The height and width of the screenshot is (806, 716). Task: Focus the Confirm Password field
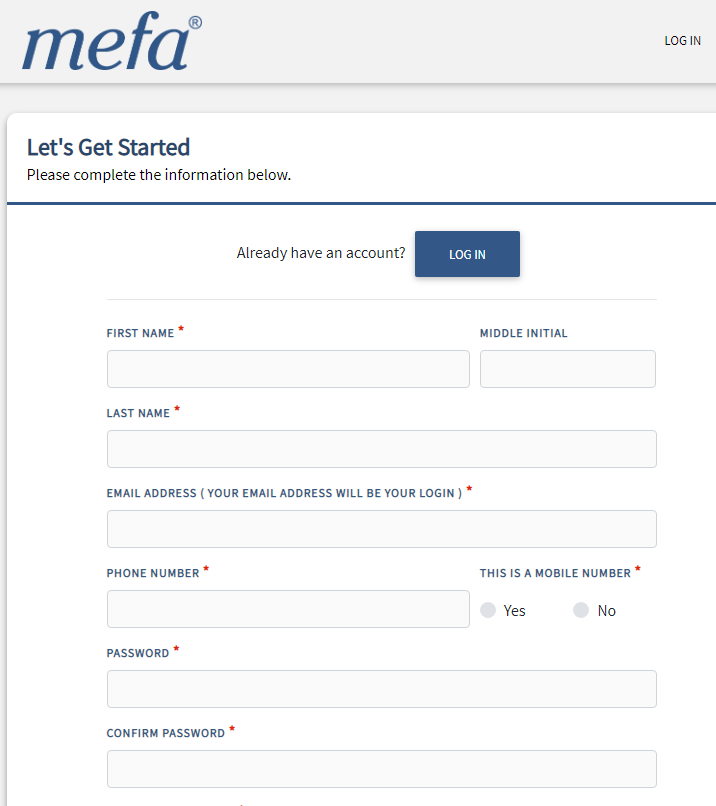click(x=381, y=769)
